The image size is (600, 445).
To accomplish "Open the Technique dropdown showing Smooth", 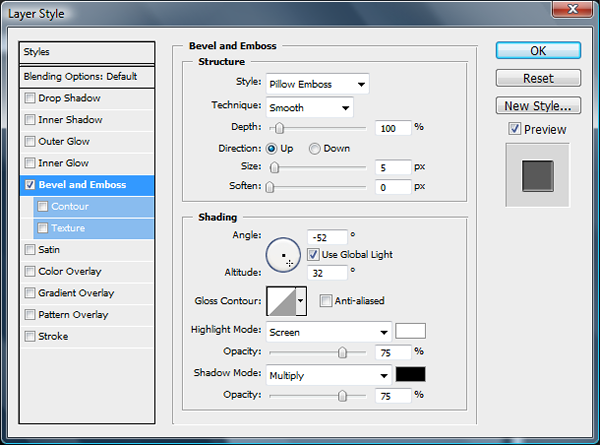I will pos(309,107).
